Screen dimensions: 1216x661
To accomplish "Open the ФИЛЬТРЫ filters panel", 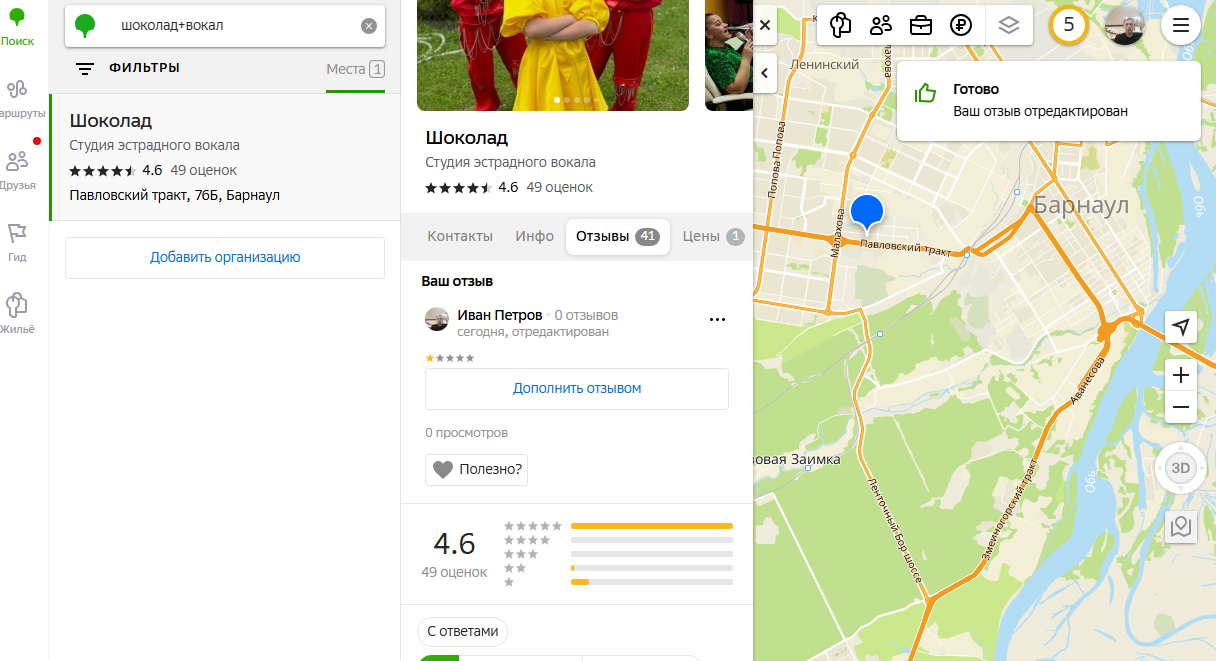I will pos(129,68).
